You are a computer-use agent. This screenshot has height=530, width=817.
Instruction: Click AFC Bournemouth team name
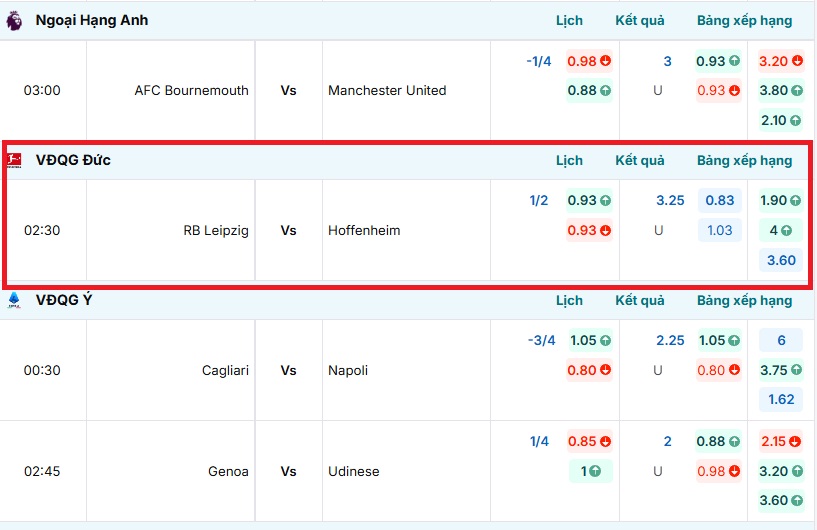[x=191, y=90]
